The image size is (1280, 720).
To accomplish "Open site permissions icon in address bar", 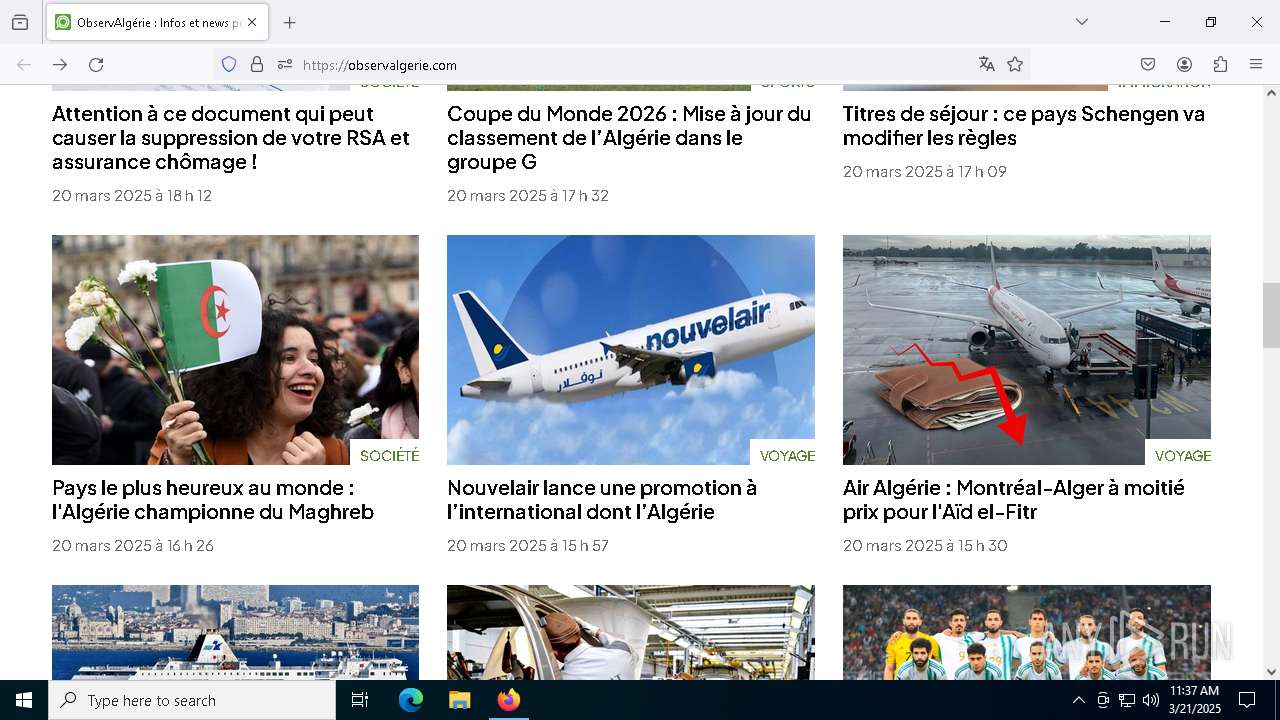I will pyautogui.click(x=285, y=64).
